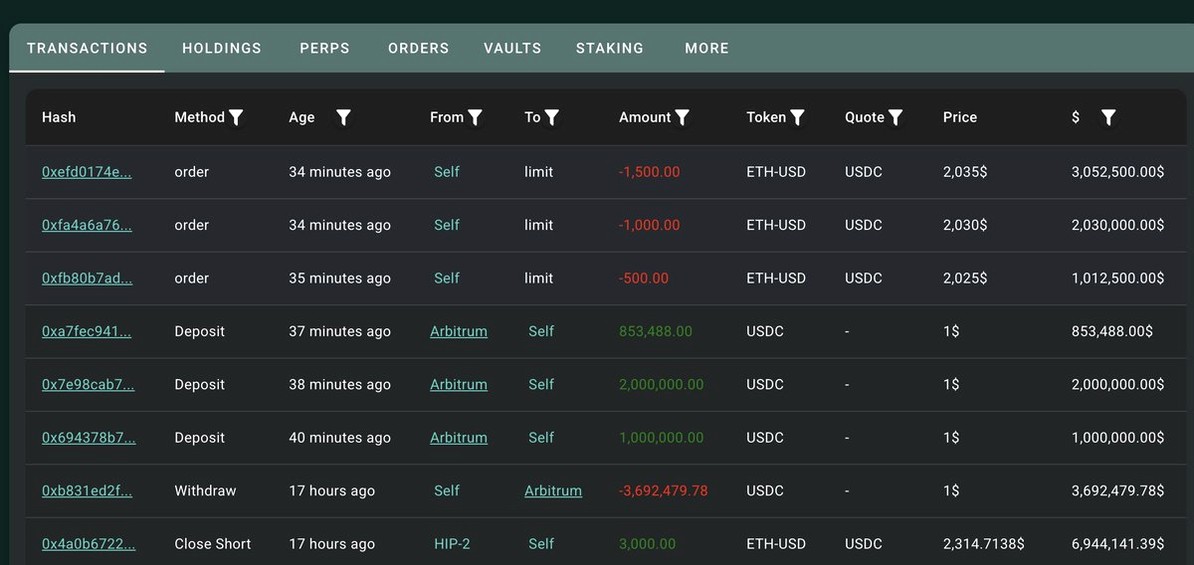Image resolution: width=1194 pixels, height=565 pixels.
Task: Click the Price column header
Action: [959, 117]
